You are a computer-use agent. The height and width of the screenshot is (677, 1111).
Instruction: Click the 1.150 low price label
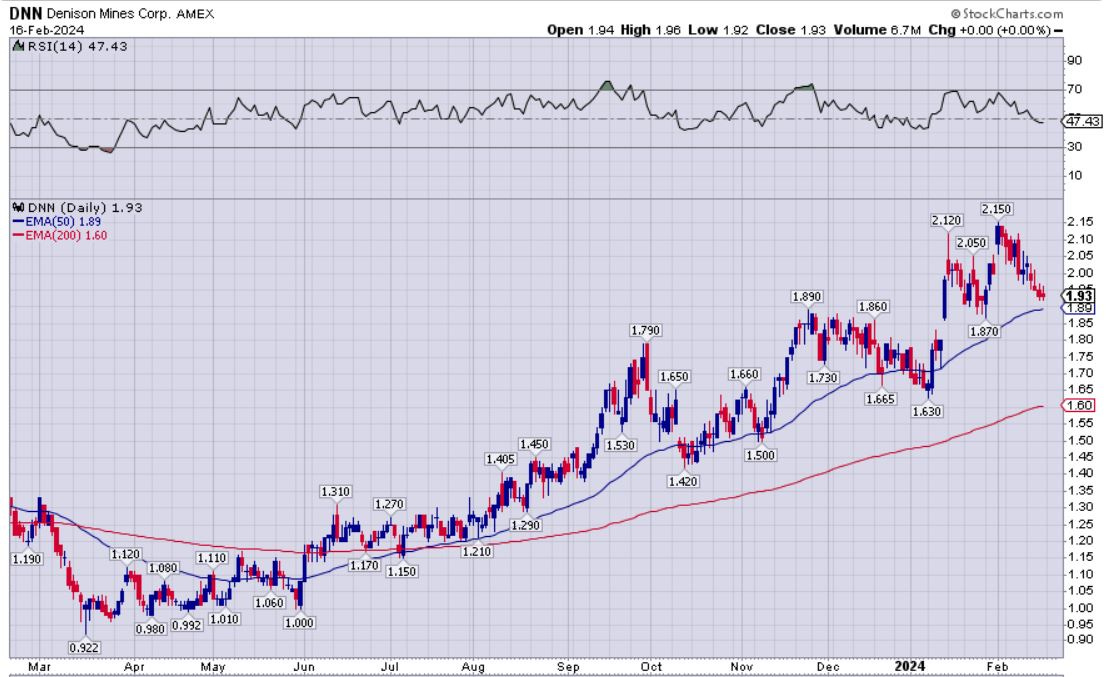[x=402, y=571]
